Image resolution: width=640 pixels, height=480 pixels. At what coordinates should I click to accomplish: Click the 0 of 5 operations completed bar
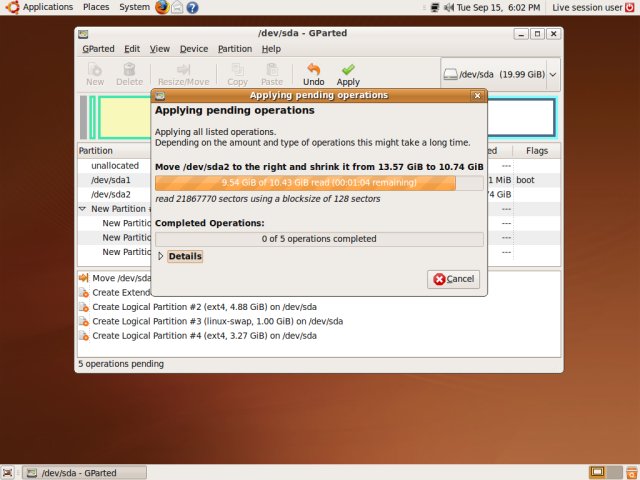(319, 239)
